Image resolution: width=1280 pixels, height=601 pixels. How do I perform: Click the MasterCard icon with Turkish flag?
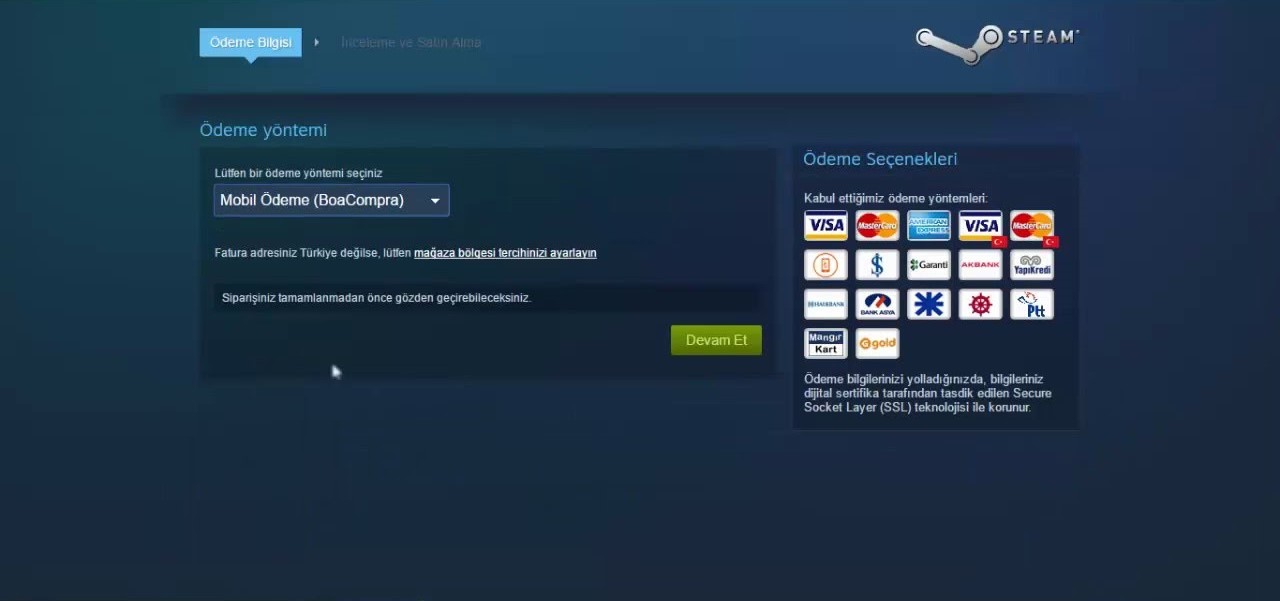click(1032, 226)
